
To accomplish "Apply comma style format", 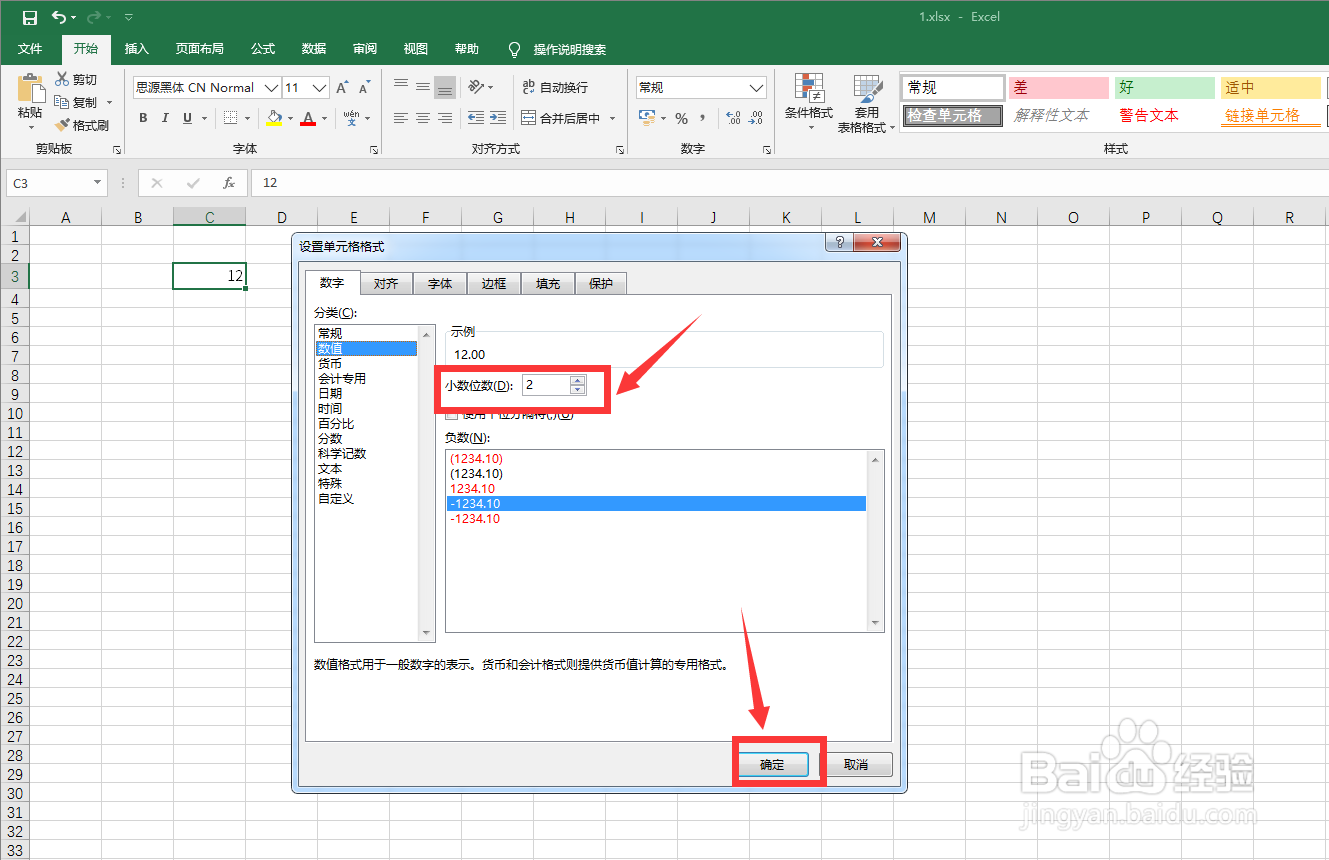I will coord(703,118).
